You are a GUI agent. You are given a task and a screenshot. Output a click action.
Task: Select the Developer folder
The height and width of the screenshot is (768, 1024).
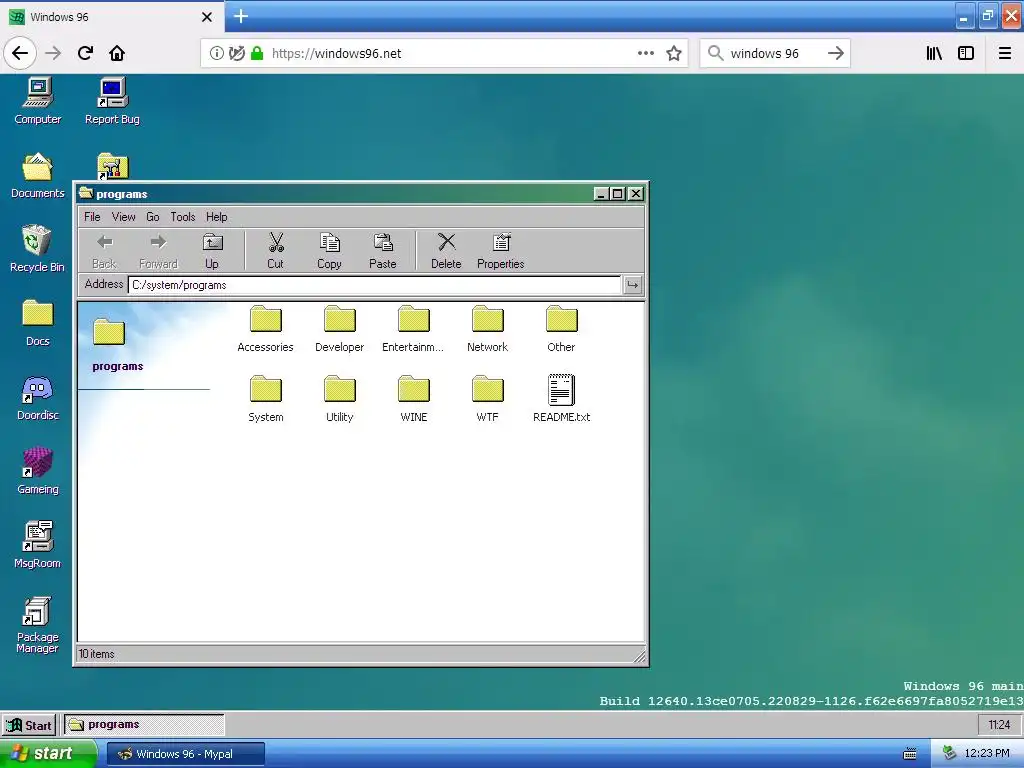340,329
